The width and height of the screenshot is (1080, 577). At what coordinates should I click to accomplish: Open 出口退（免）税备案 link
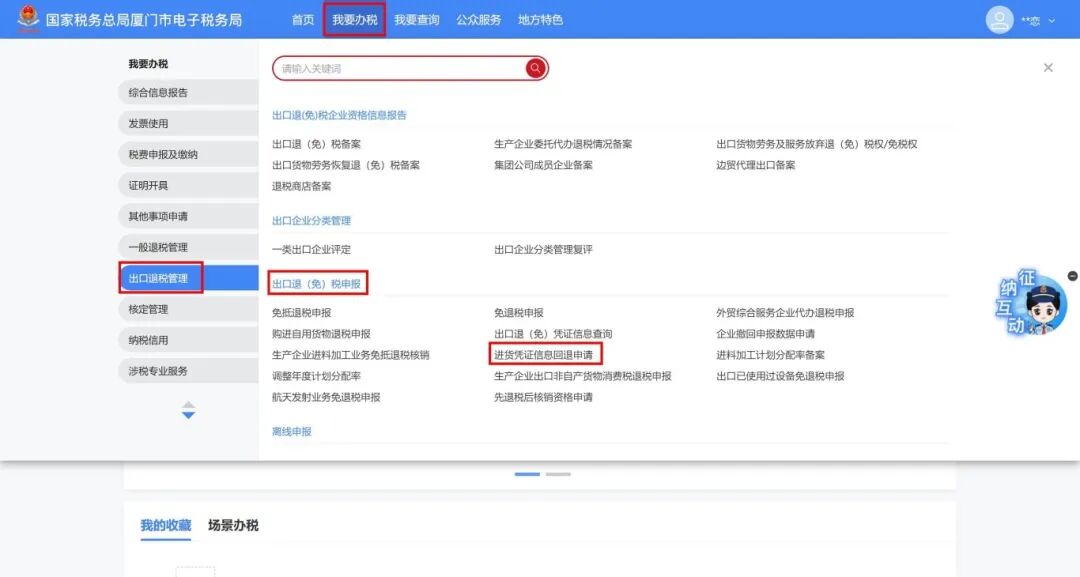(316, 144)
